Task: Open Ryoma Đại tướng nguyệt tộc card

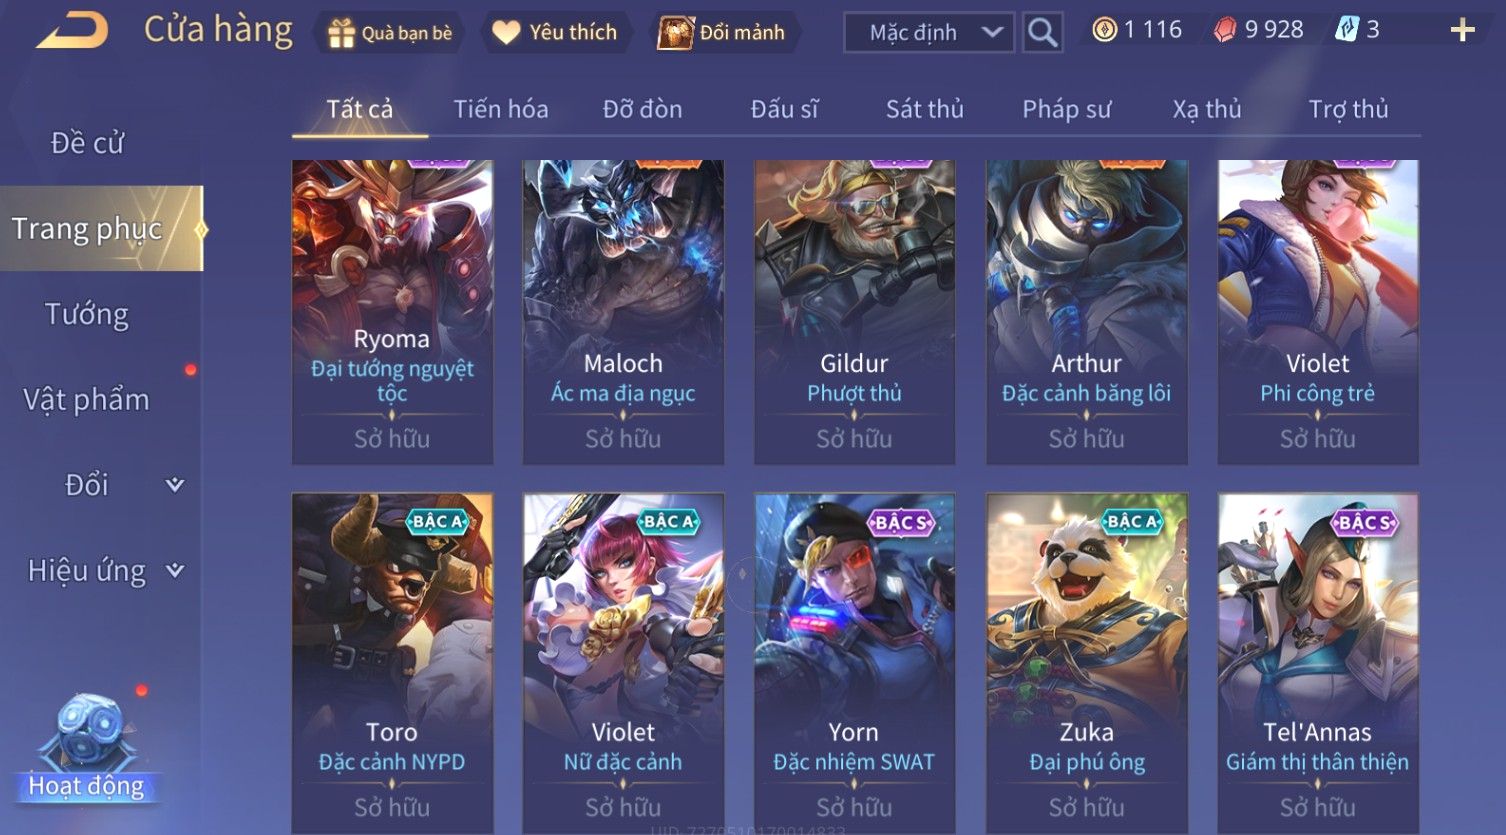Action: click(x=392, y=312)
